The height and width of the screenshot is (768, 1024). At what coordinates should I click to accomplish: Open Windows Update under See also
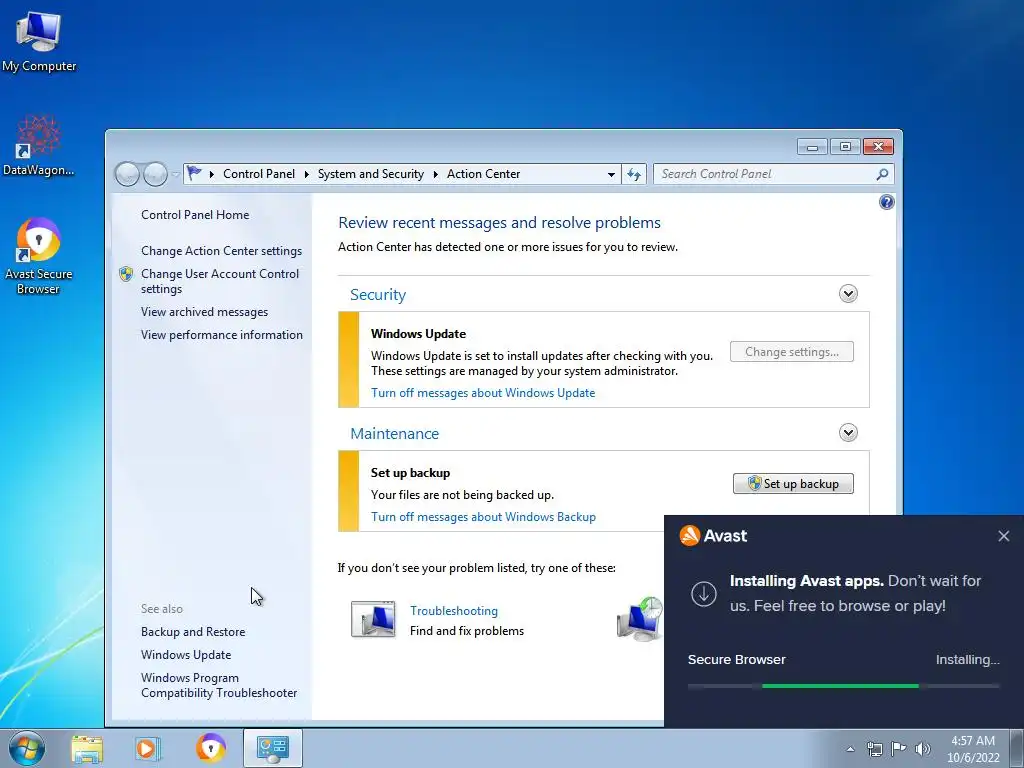[x=185, y=655]
